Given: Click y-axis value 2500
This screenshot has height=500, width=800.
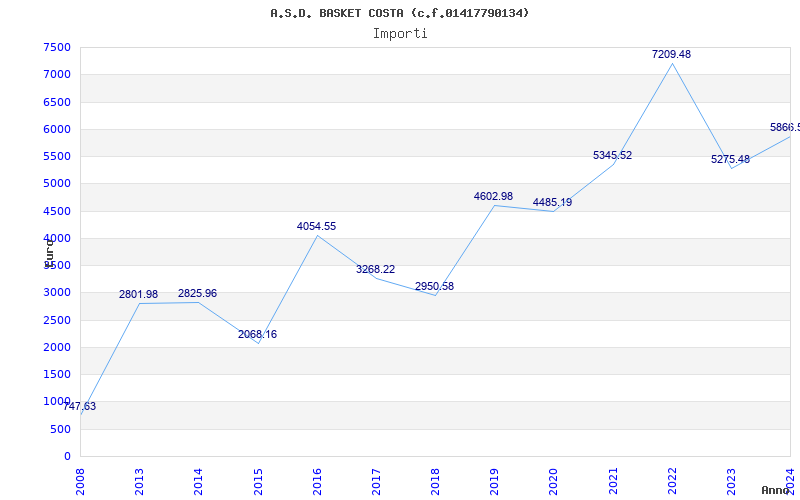Looking at the screenshot, I should coord(57,320).
